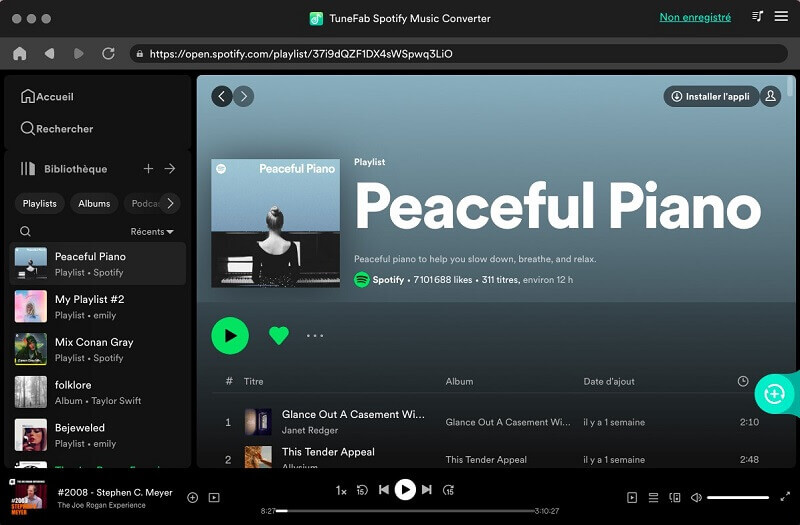The width and height of the screenshot is (800, 525).
Task: Open Rechercher in the sidebar
Action: (x=57, y=129)
